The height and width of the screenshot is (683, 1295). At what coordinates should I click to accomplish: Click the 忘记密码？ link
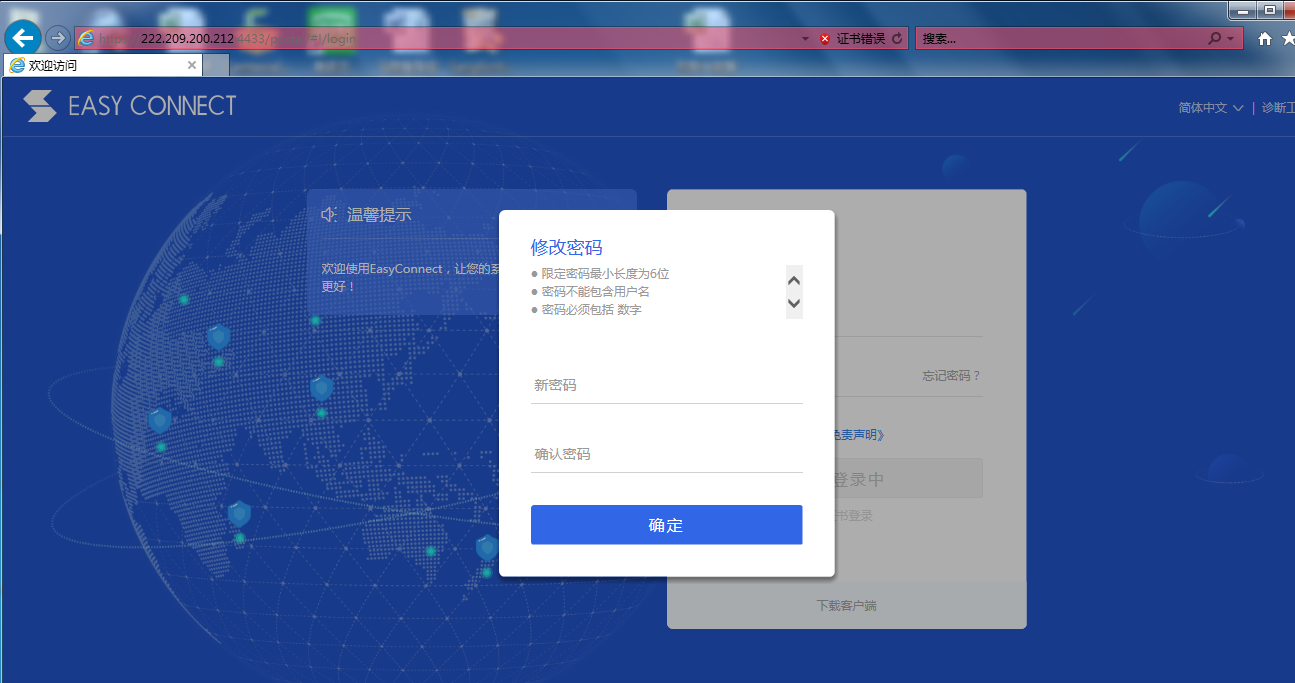click(952, 376)
